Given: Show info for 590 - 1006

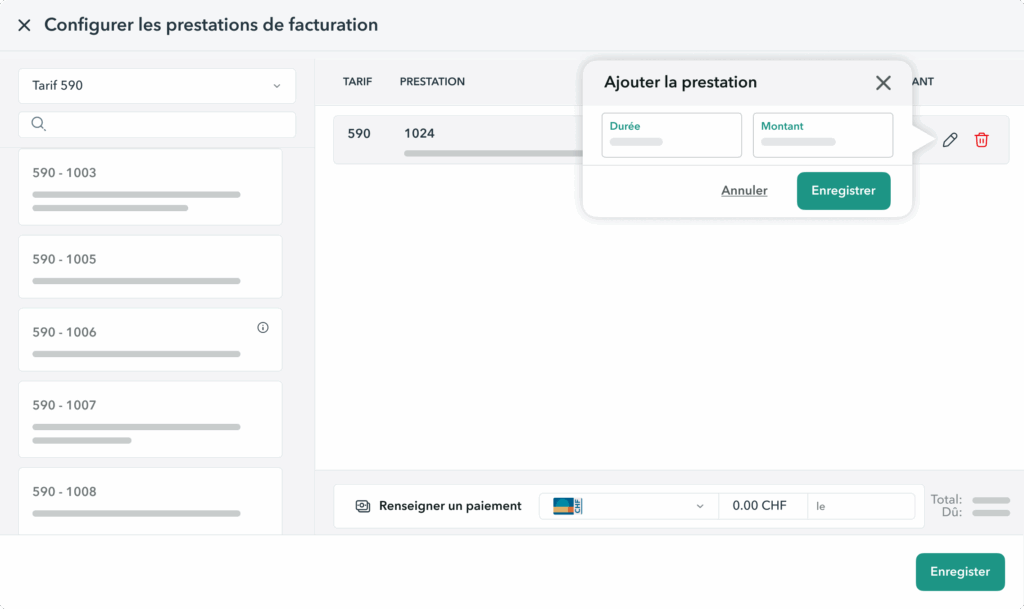Looking at the screenshot, I should (263, 328).
